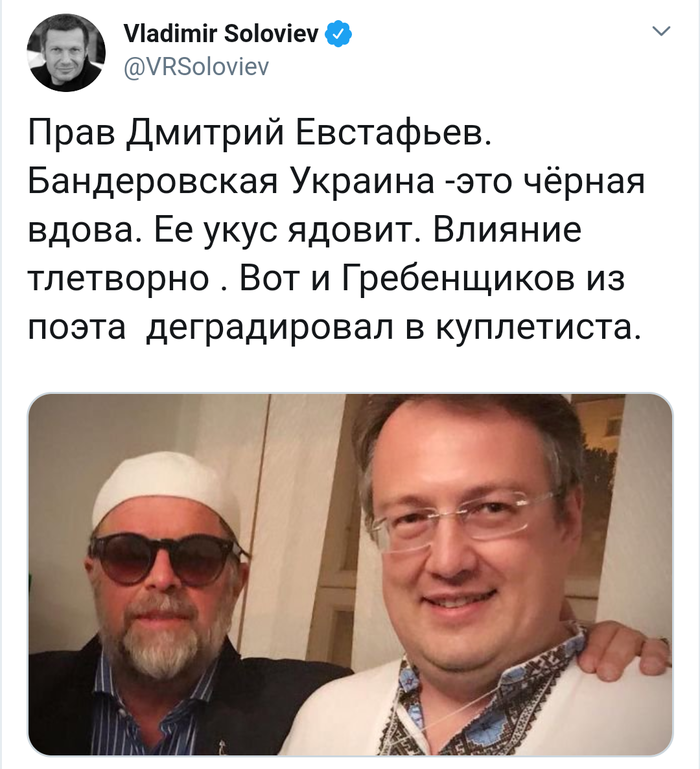Screen dimensions: 700x769
Task: Click the word 'деградировал' in the tweet
Action: point(269,329)
